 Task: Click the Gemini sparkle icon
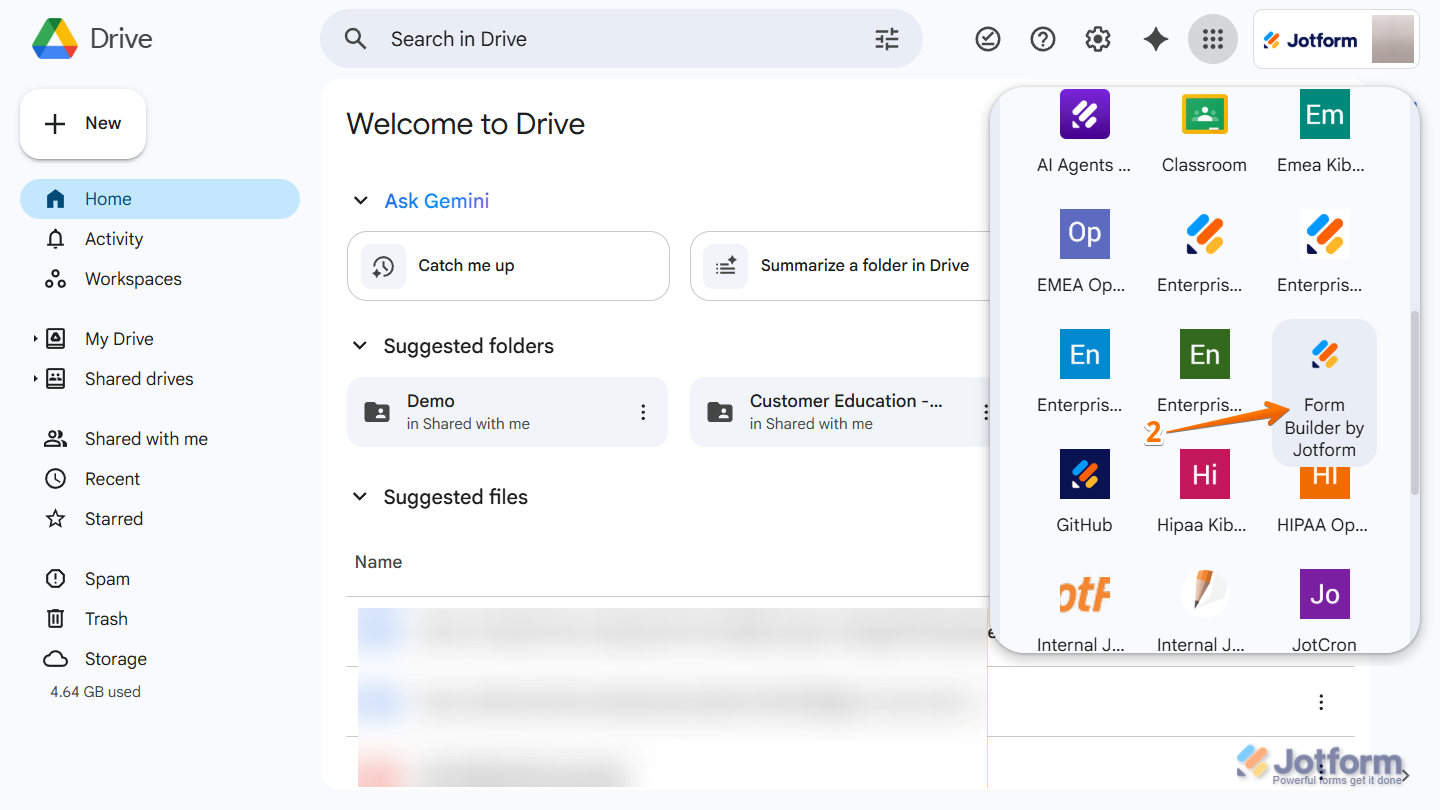click(1155, 39)
